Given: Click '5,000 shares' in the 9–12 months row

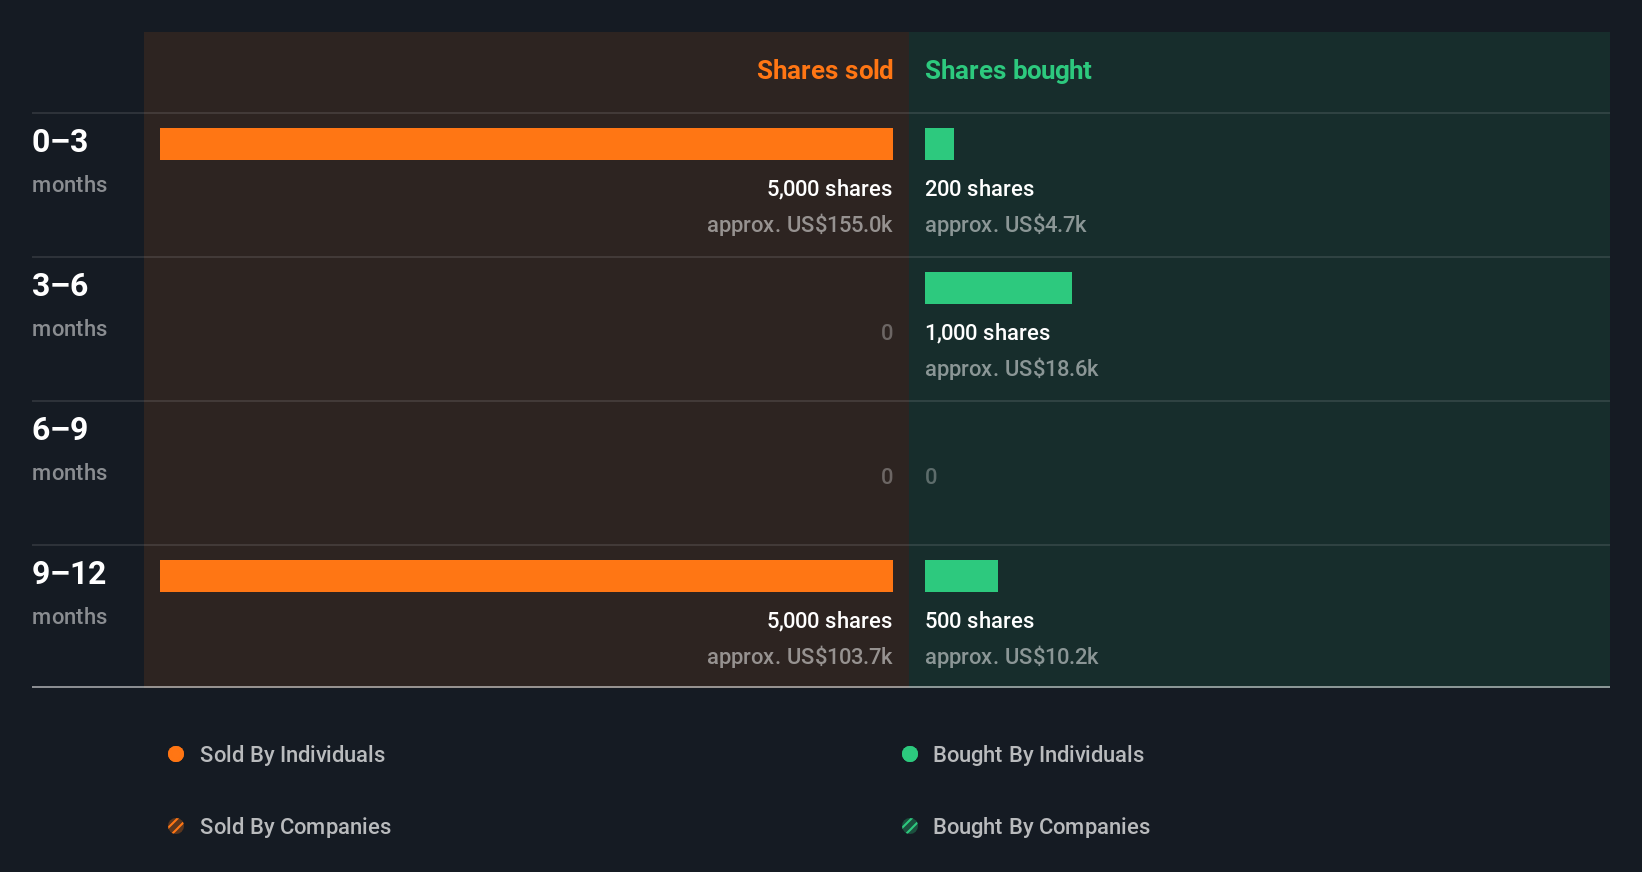Looking at the screenshot, I should coord(829,621).
